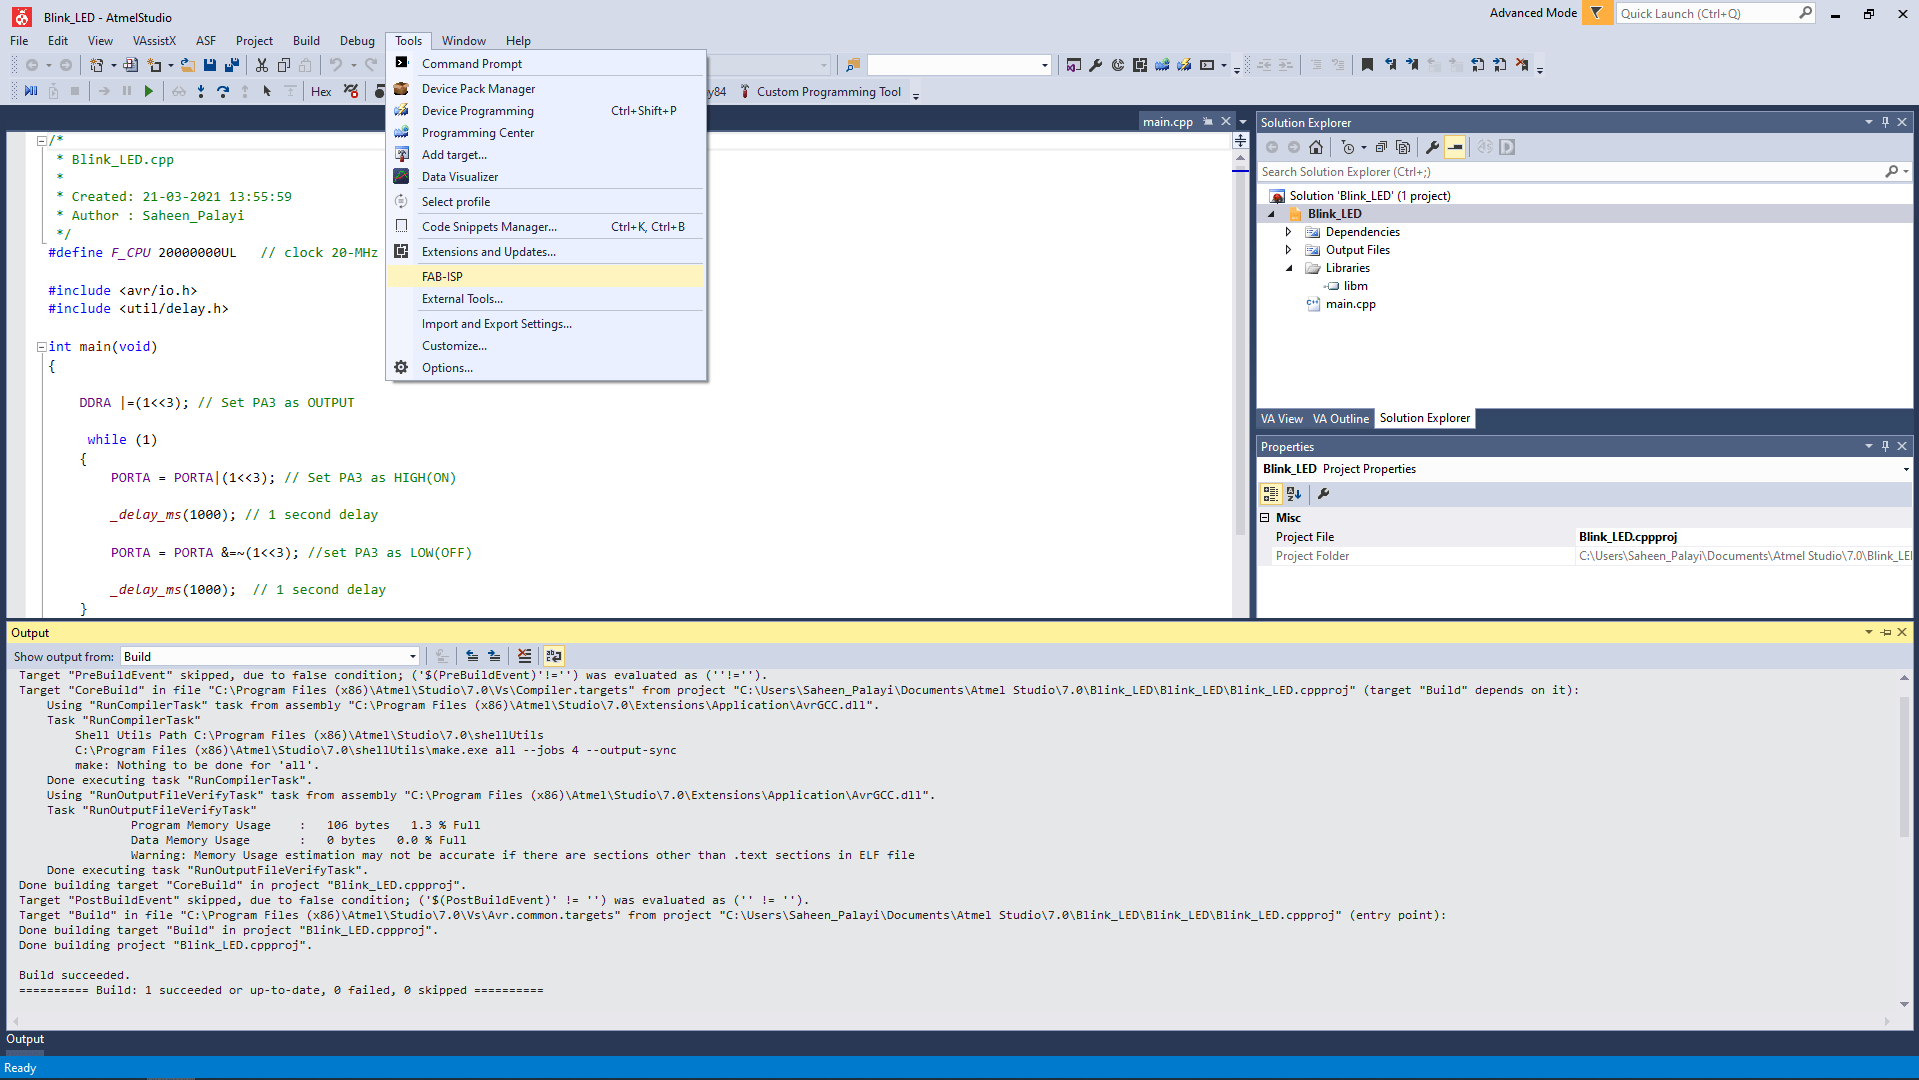Image resolution: width=1919 pixels, height=1080 pixels.
Task: Choose External Tools... in Tools menu
Action: [545, 299]
